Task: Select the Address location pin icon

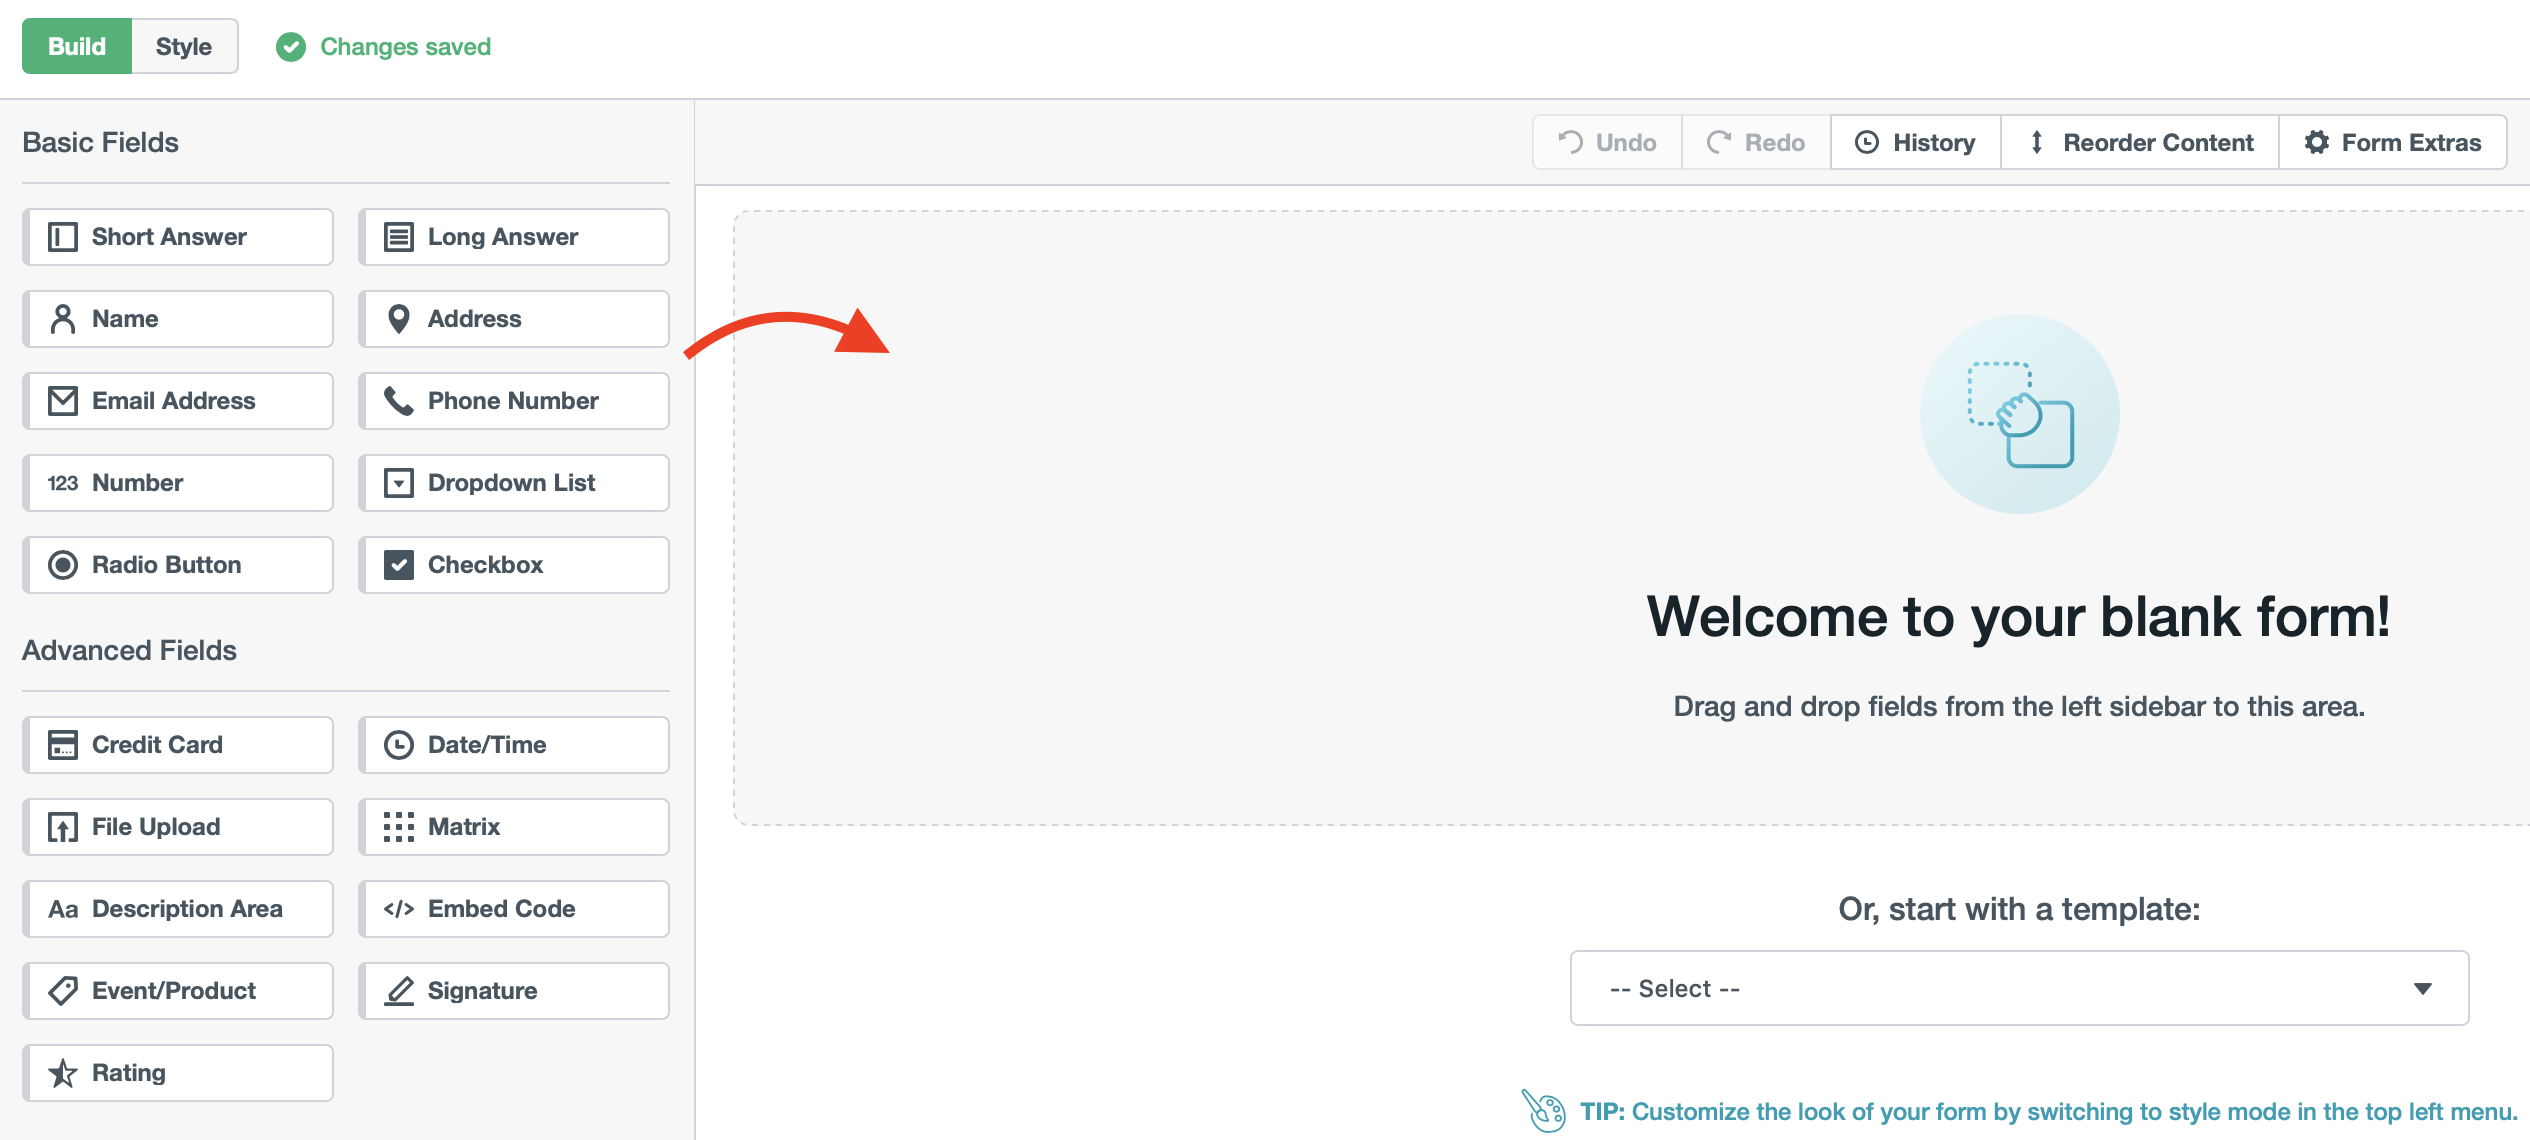Action: (399, 318)
